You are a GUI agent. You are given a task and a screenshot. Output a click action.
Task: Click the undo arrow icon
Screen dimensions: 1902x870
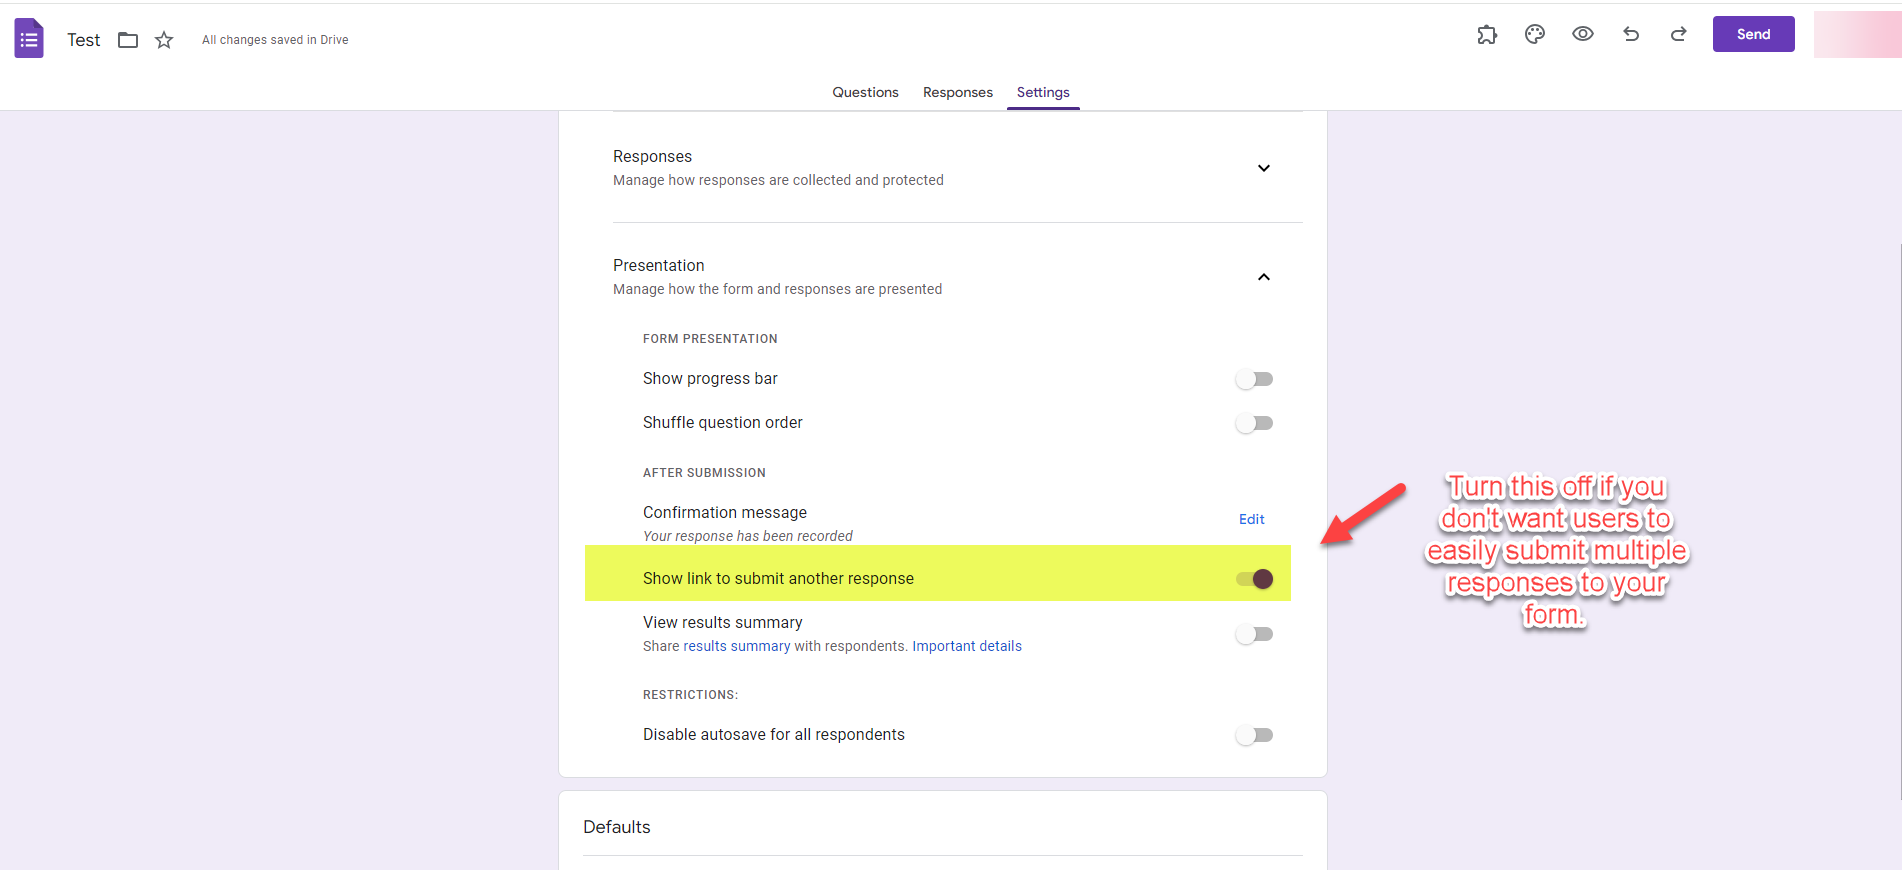click(1631, 34)
